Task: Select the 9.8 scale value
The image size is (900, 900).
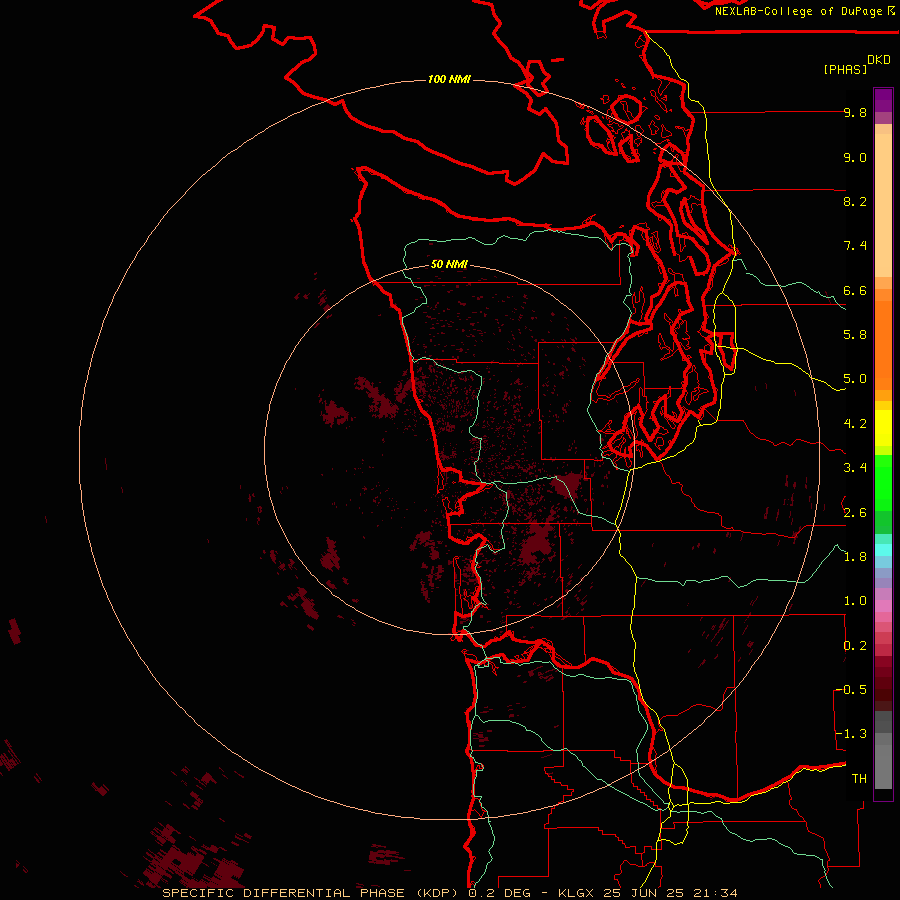Action: pos(855,112)
